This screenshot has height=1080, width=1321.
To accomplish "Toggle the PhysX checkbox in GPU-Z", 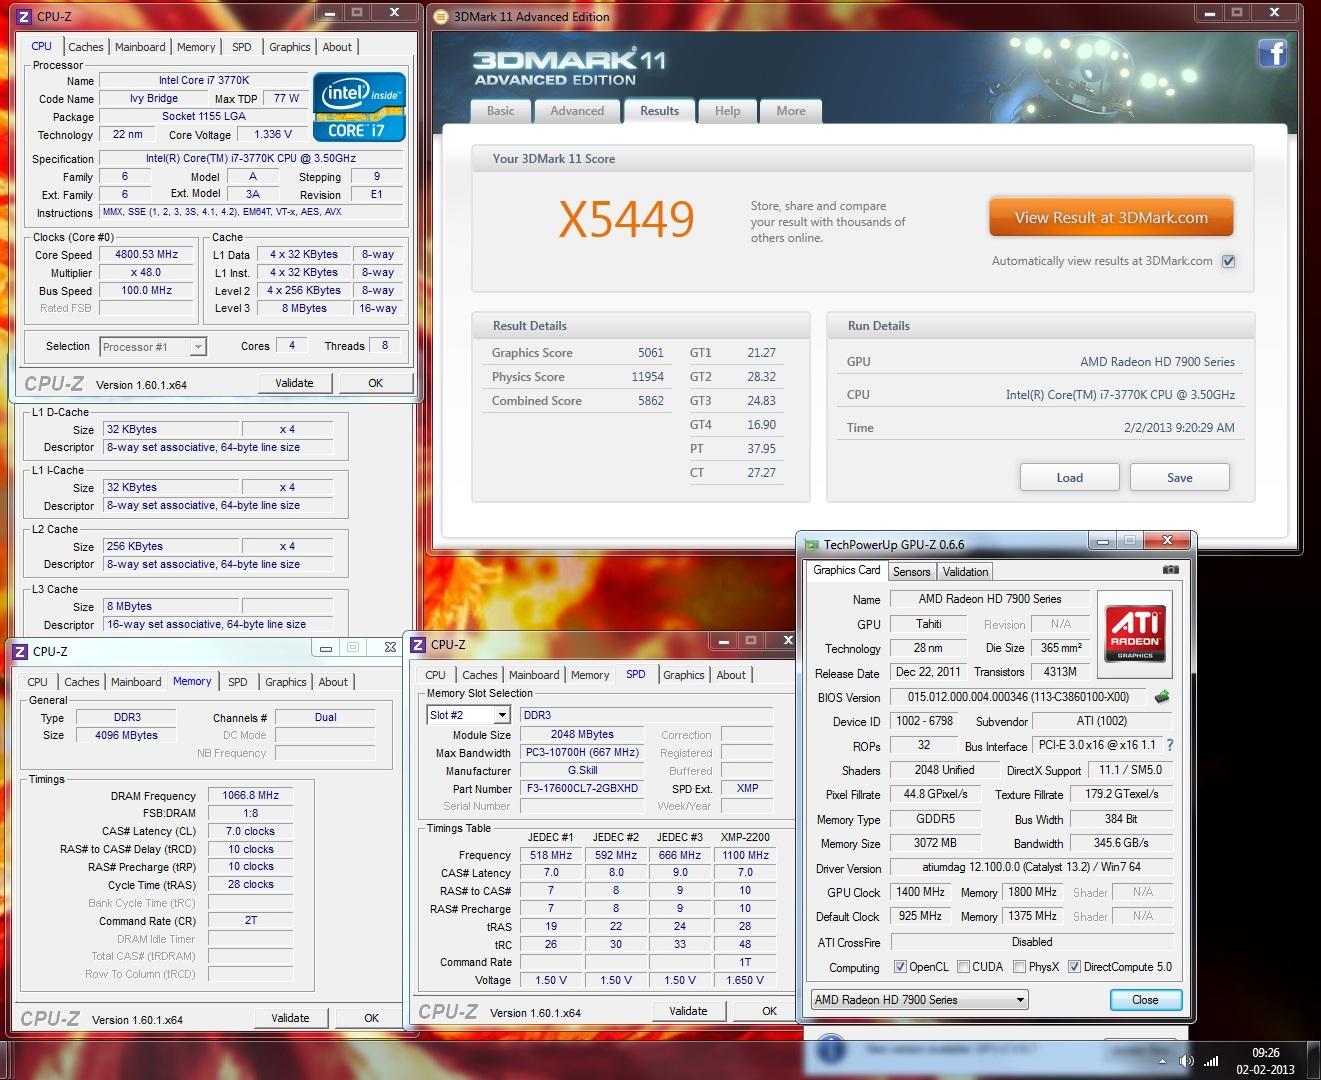I will coord(1019,967).
